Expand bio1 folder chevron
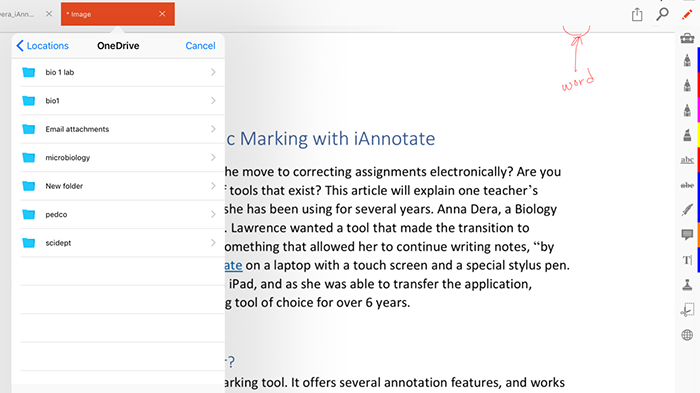 click(x=213, y=100)
